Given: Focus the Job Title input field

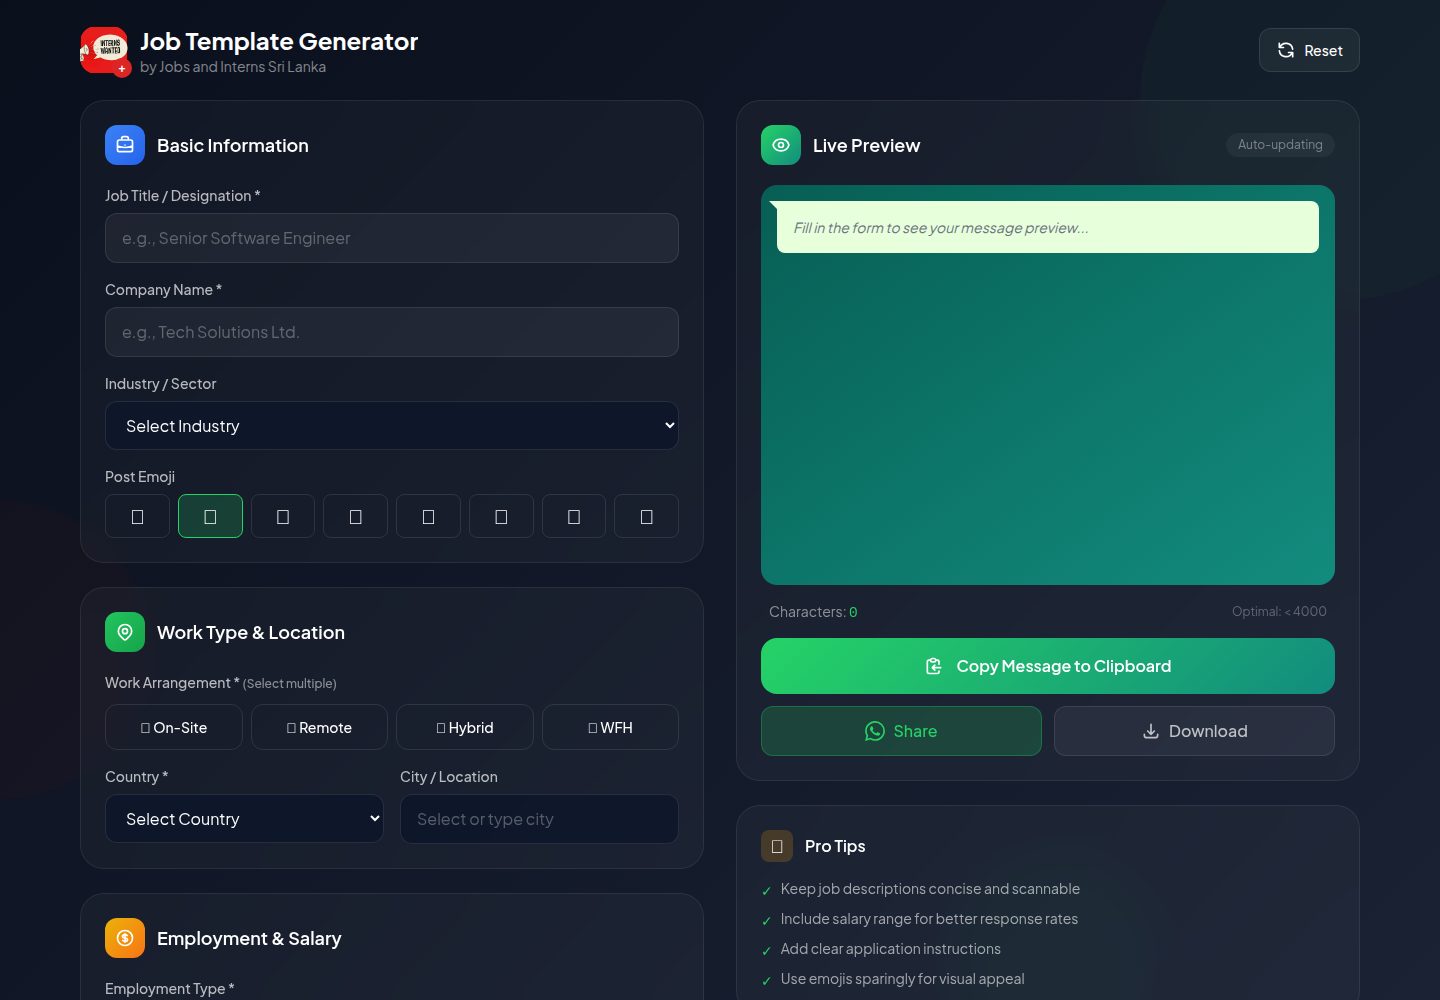Looking at the screenshot, I should pos(392,238).
